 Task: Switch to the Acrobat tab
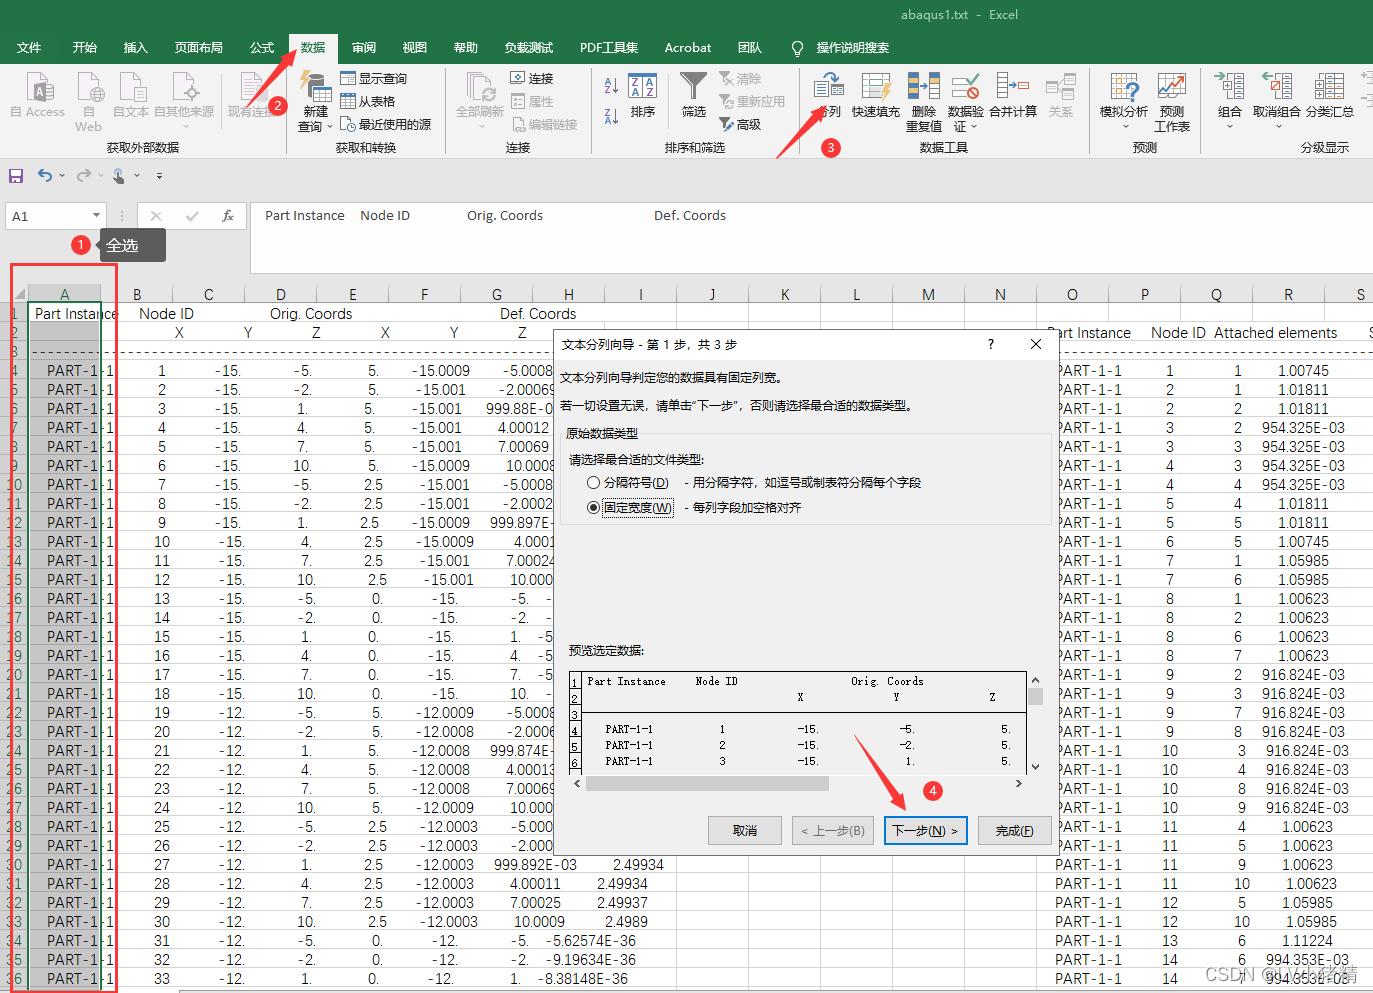pyautogui.click(x=688, y=48)
